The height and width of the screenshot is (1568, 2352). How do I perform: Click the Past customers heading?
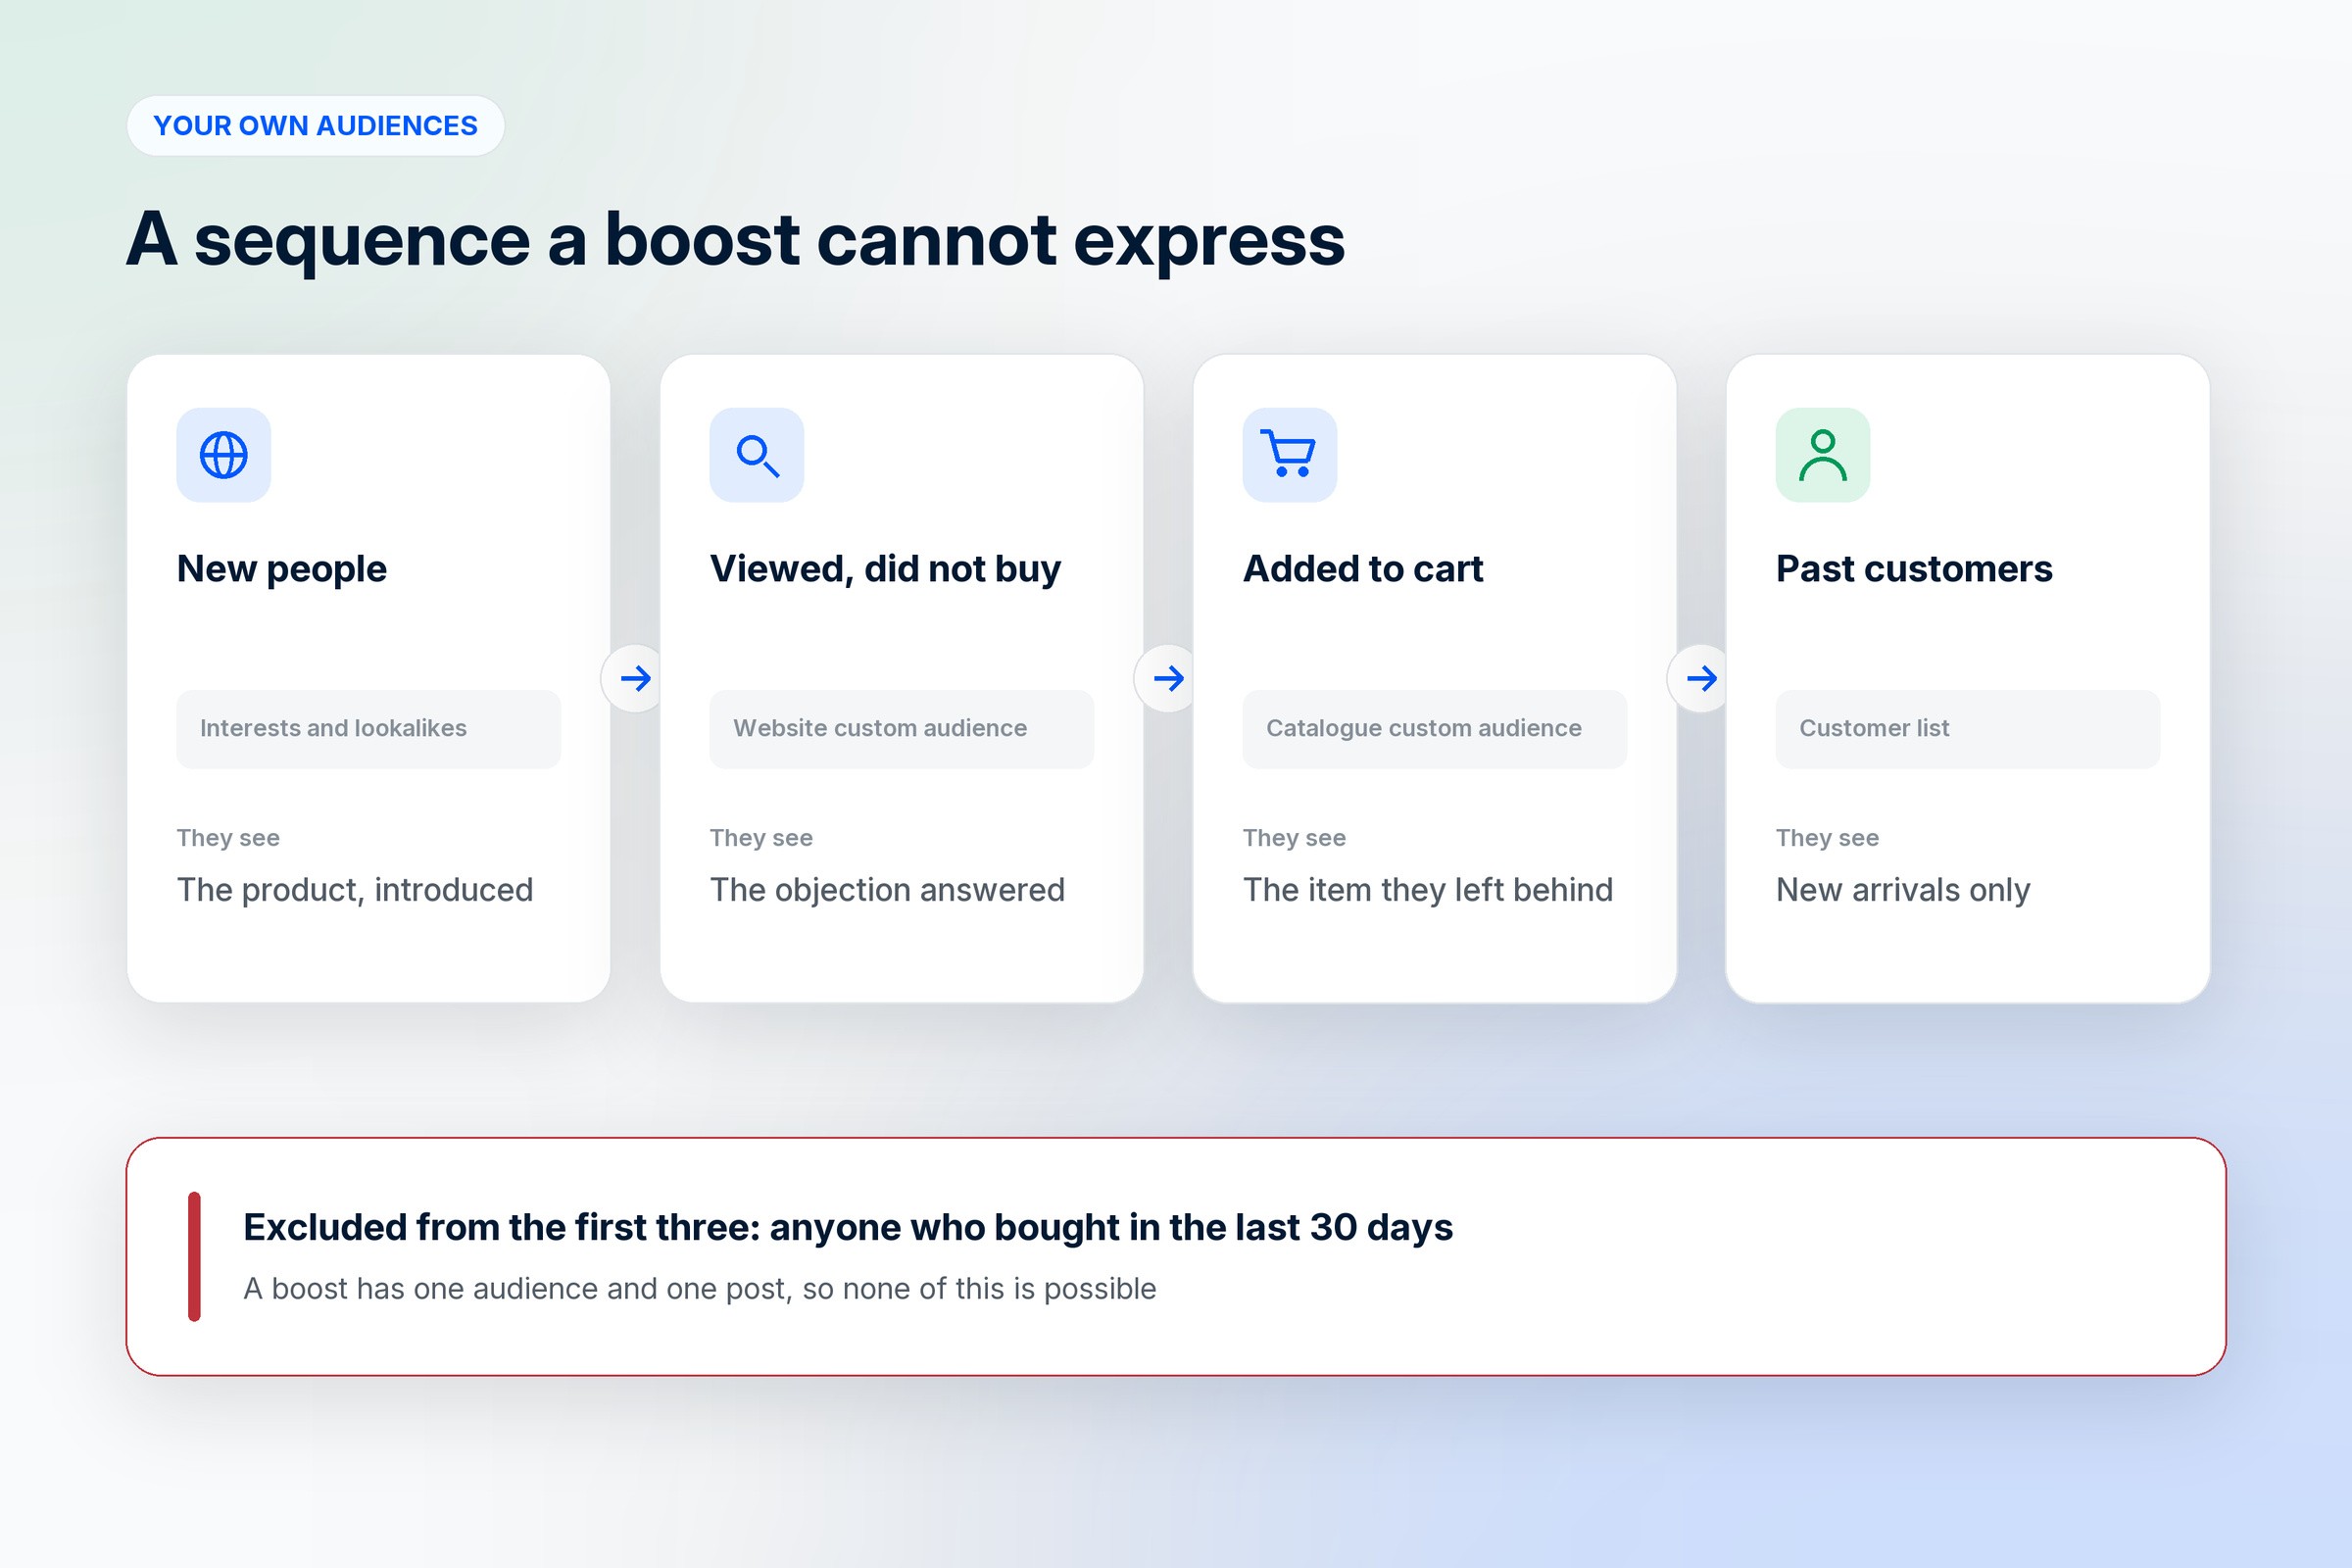(x=1914, y=569)
